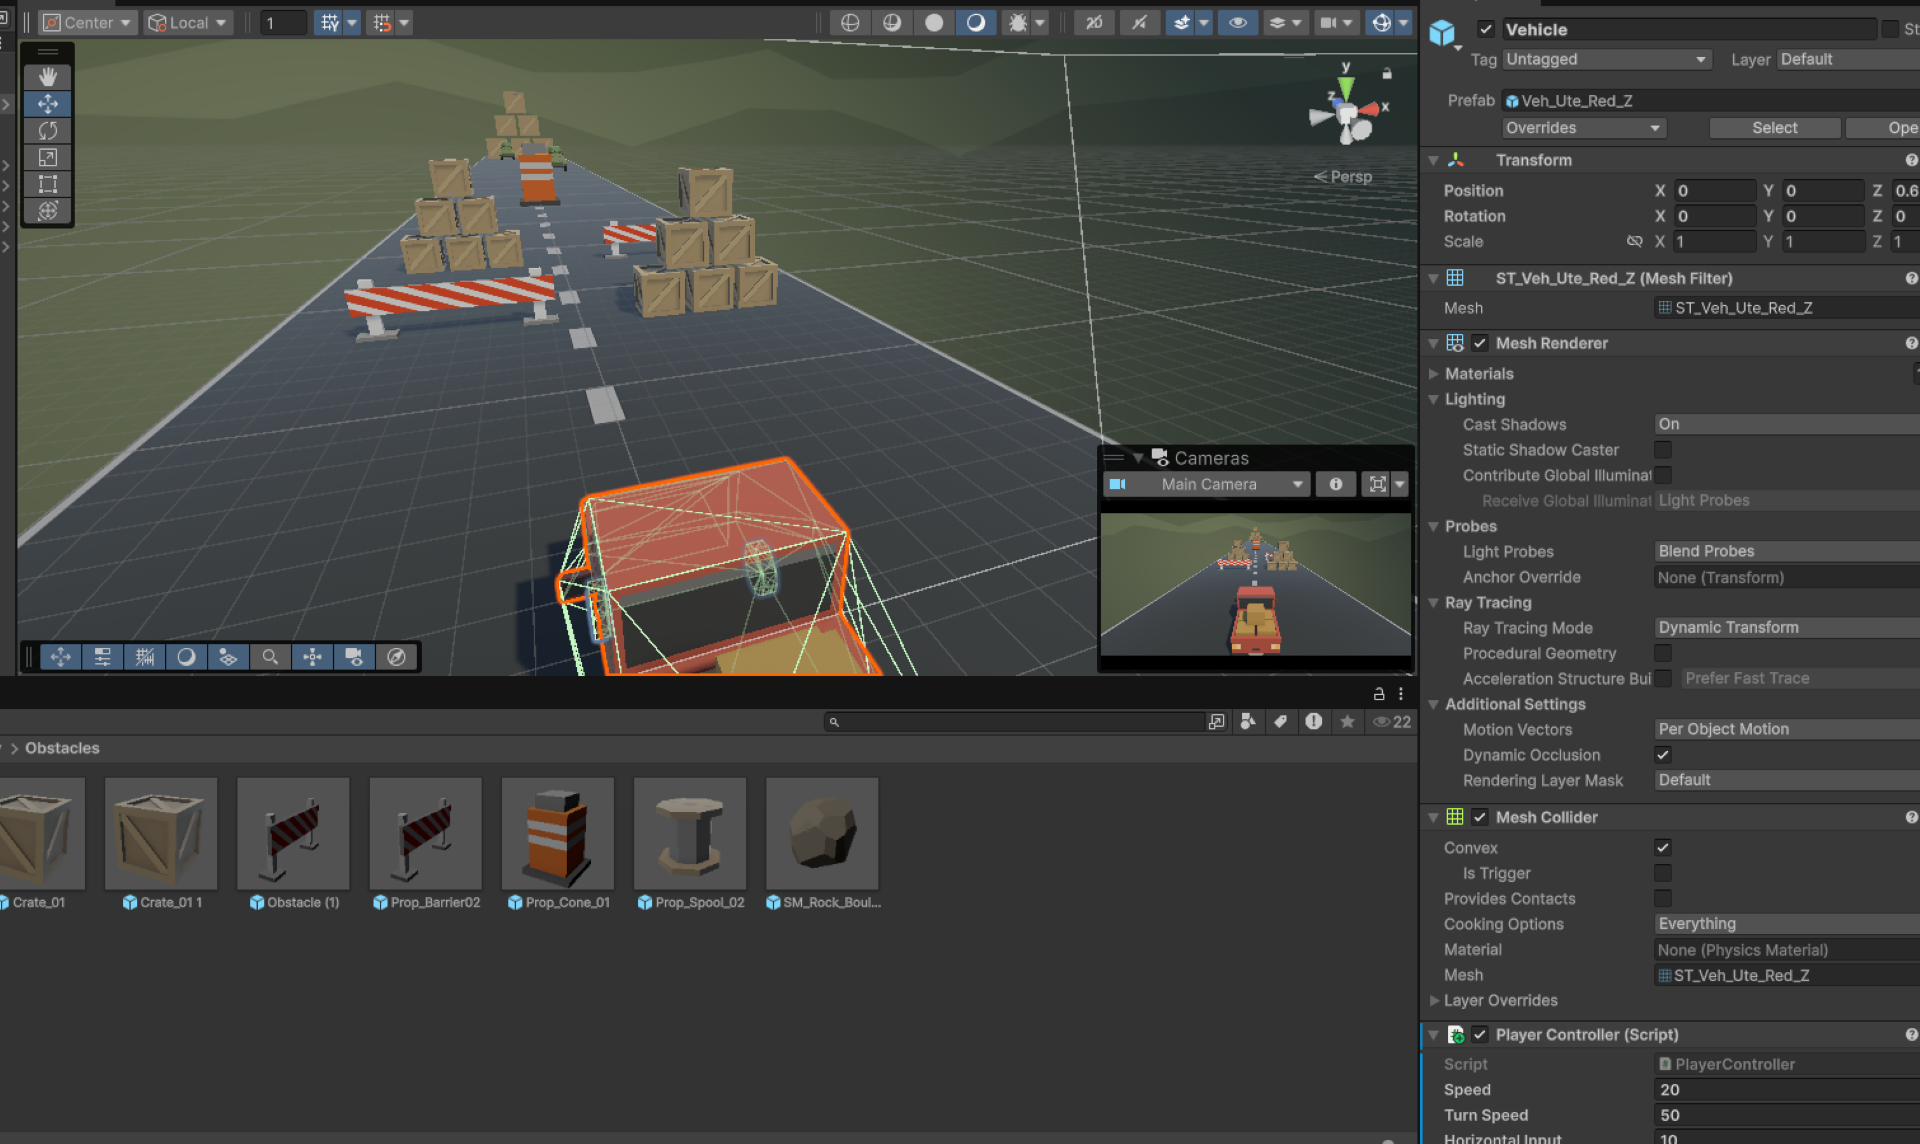Toggle the Convex checkbox
Image resolution: width=1920 pixels, height=1144 pixels.
pyautogui.click(x=1662, y=848)
